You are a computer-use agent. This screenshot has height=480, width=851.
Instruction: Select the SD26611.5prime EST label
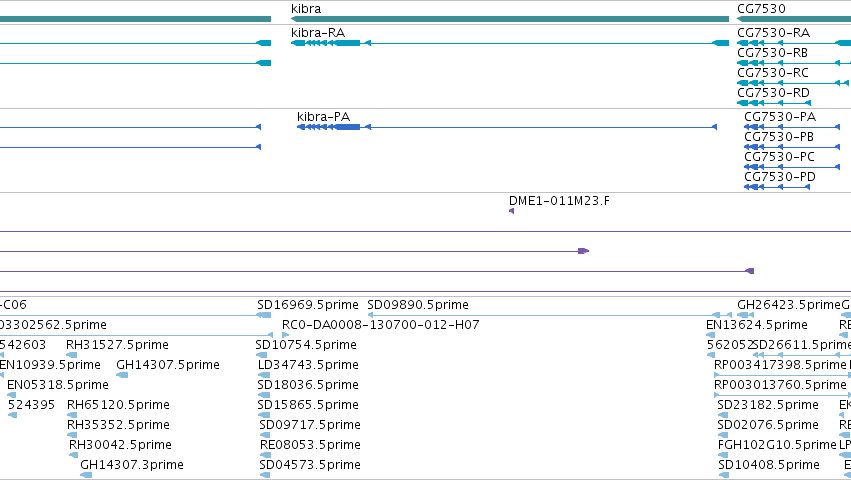(x=802, y=345)
